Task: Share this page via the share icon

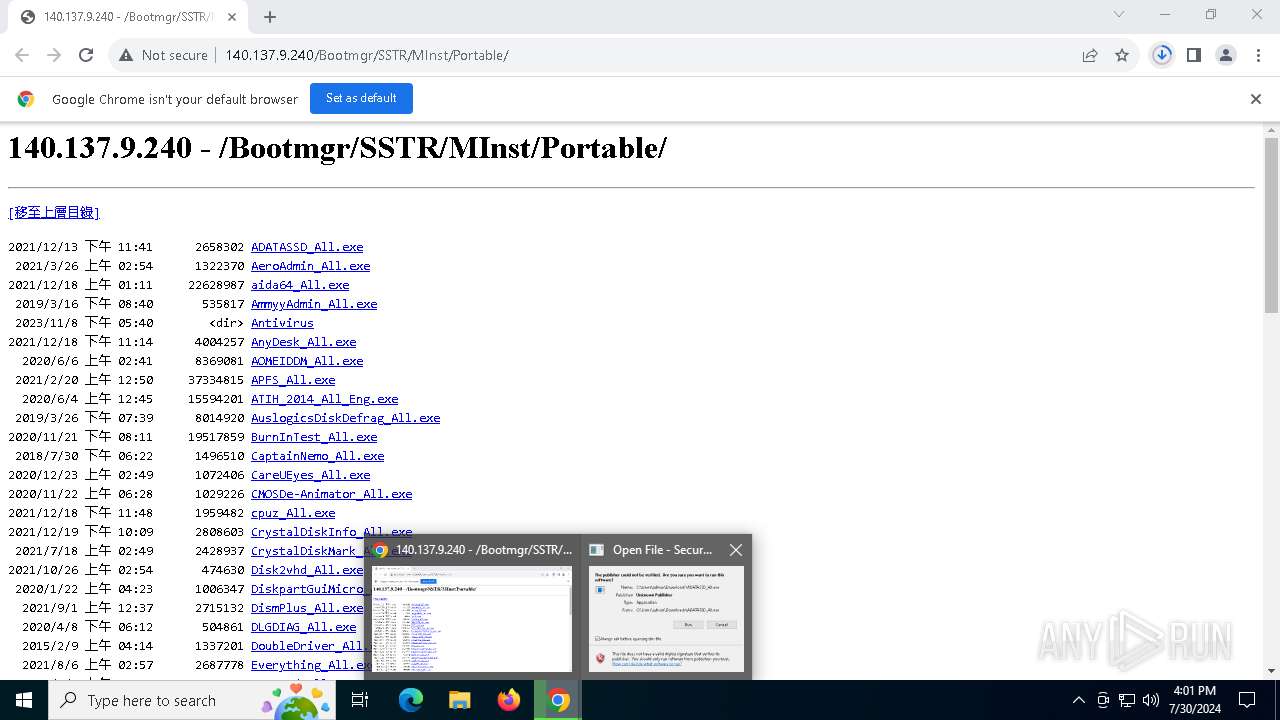Action: 1090,55
